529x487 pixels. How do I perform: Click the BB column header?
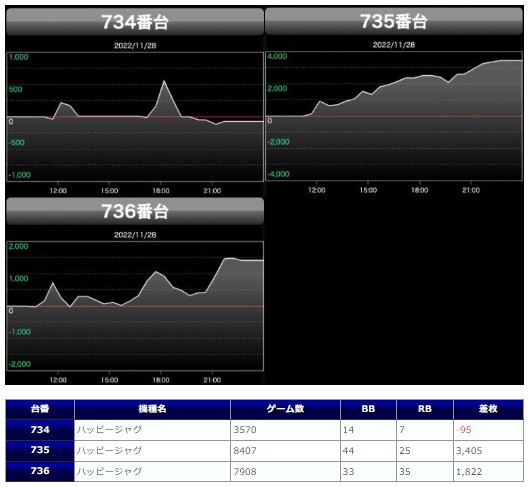pyautogui.click(x=368, y=409)
